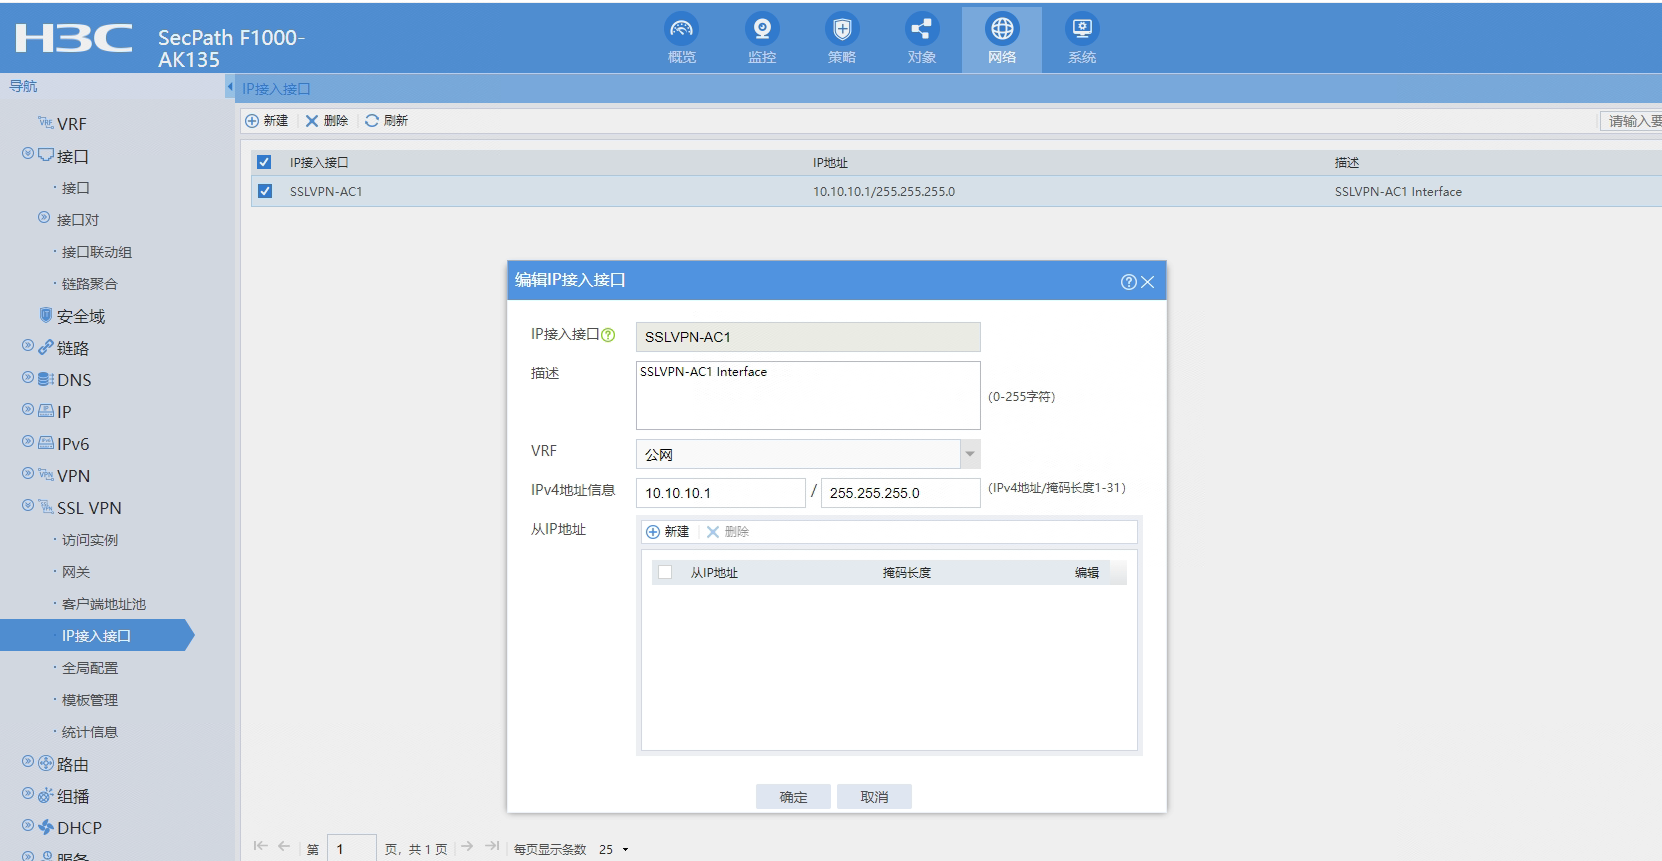Collapse the 接口对 tree node

coord(44,217)
